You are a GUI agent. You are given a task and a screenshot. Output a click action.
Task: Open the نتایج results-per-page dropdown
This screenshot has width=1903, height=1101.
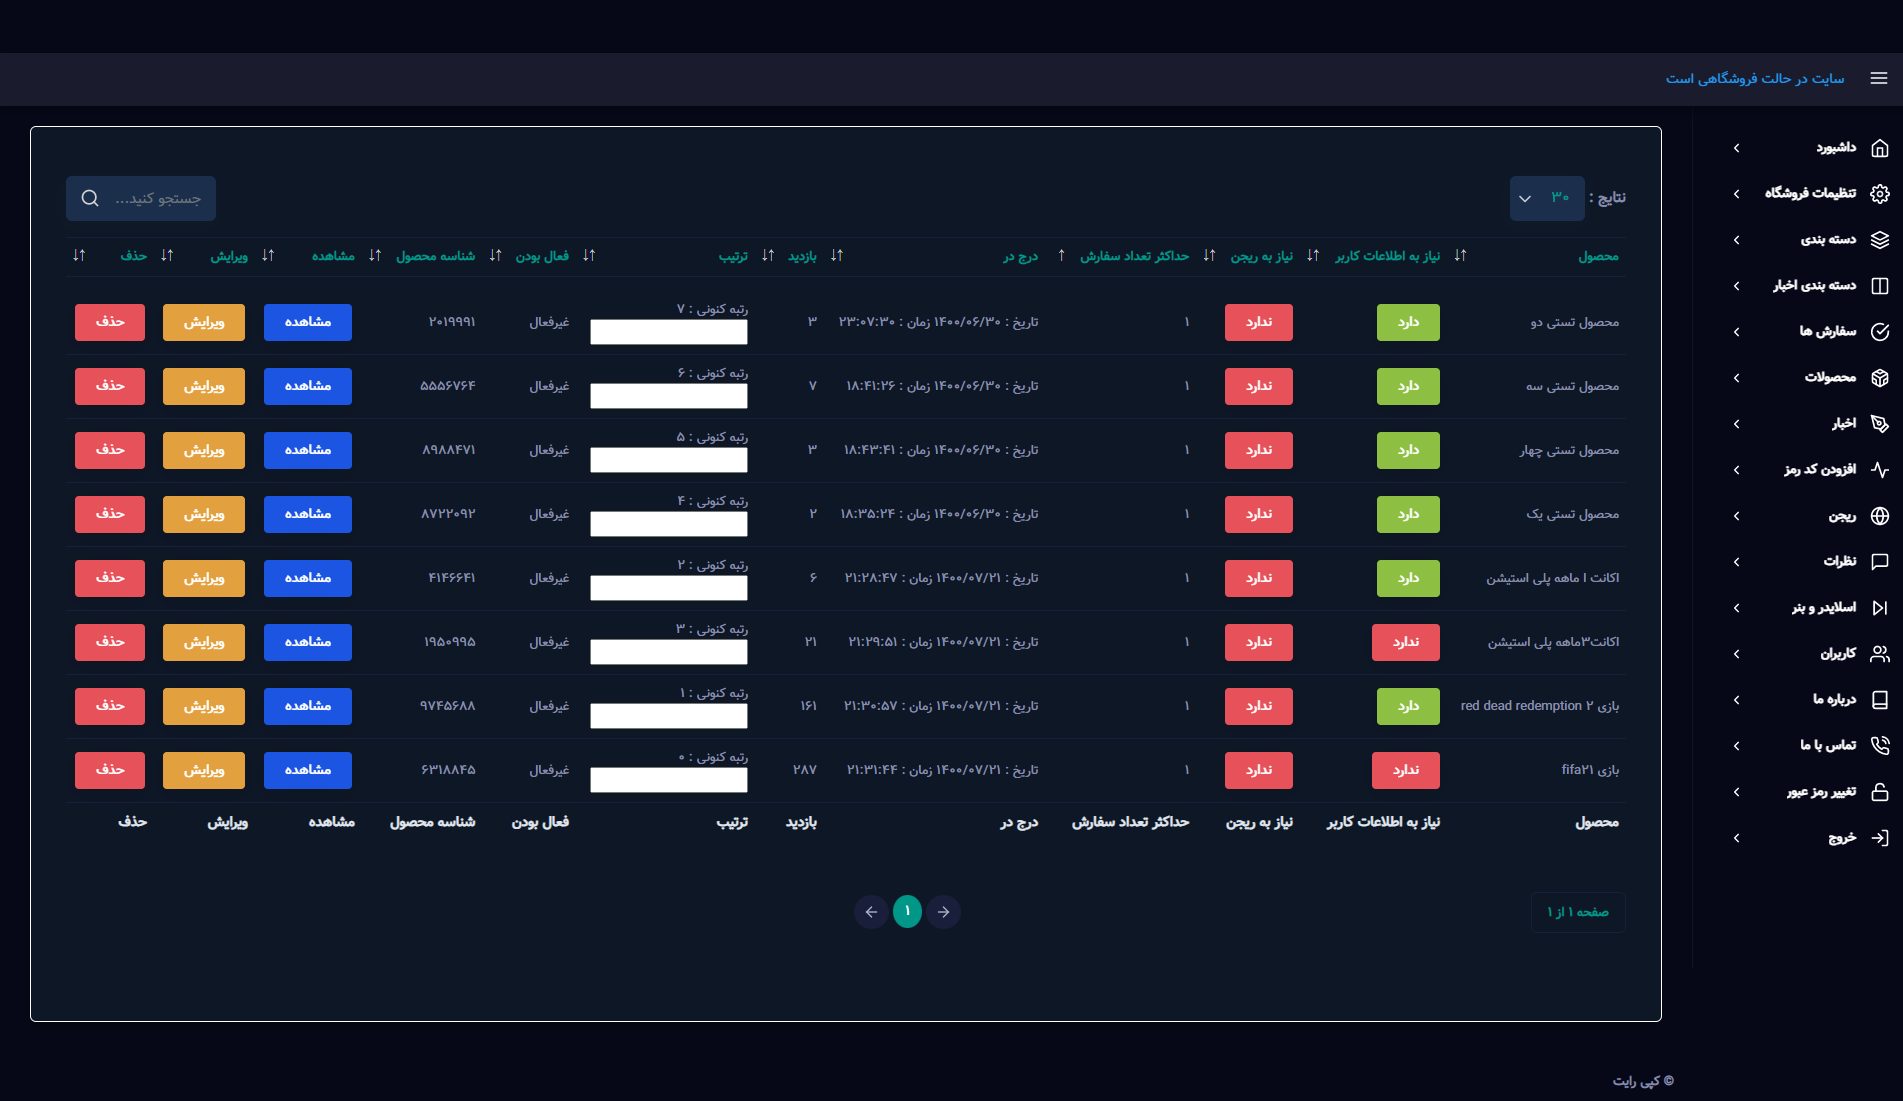pos(1546,198)
